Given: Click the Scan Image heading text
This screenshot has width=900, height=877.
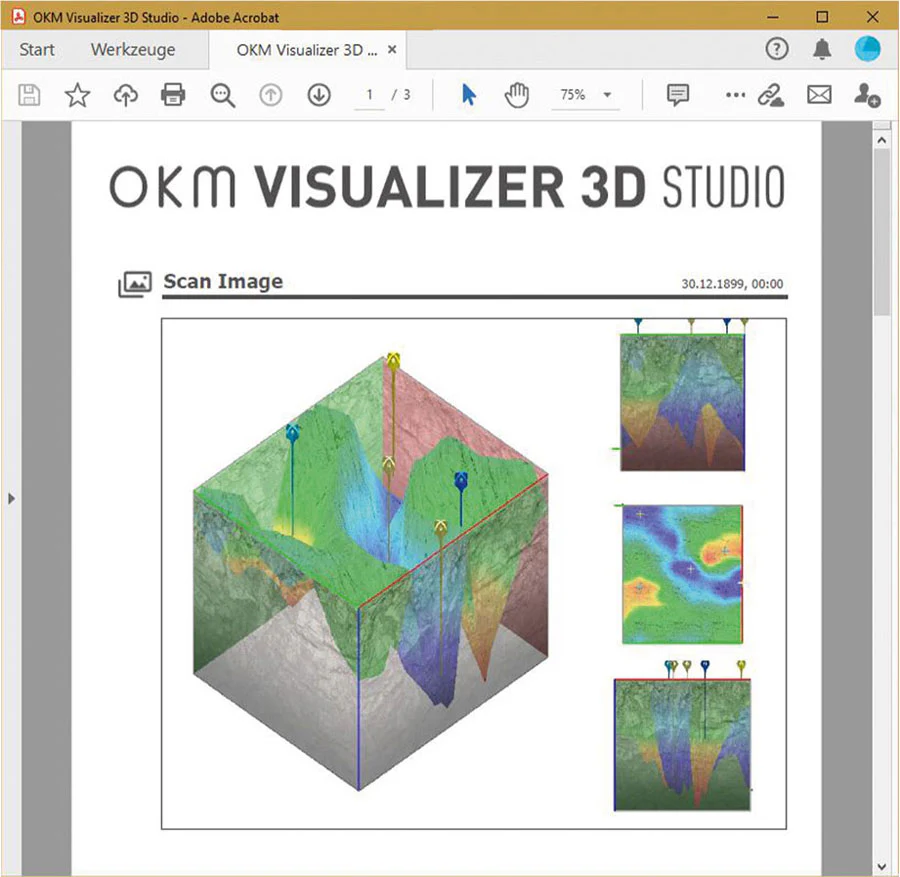Looking at the screenshot, I should (223, 281).
